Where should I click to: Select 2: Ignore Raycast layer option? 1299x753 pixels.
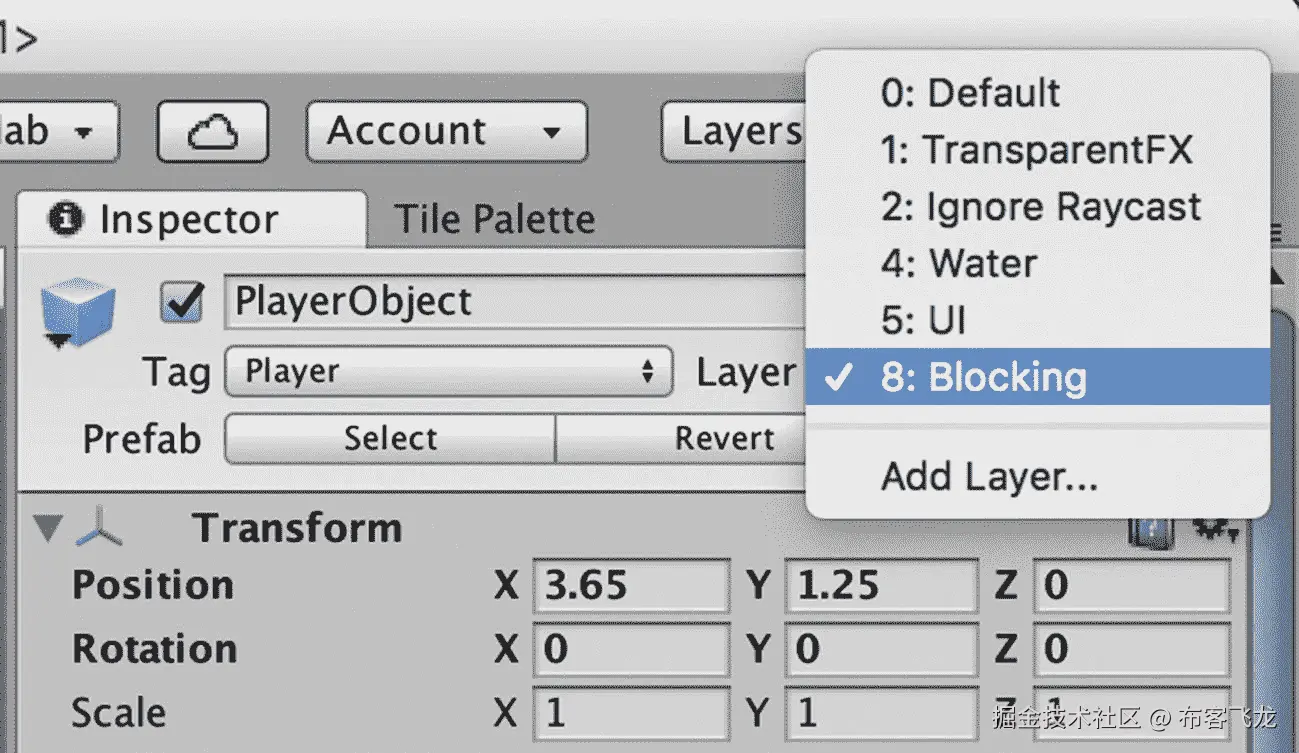pyautogui.click(x=1040, y=207)
